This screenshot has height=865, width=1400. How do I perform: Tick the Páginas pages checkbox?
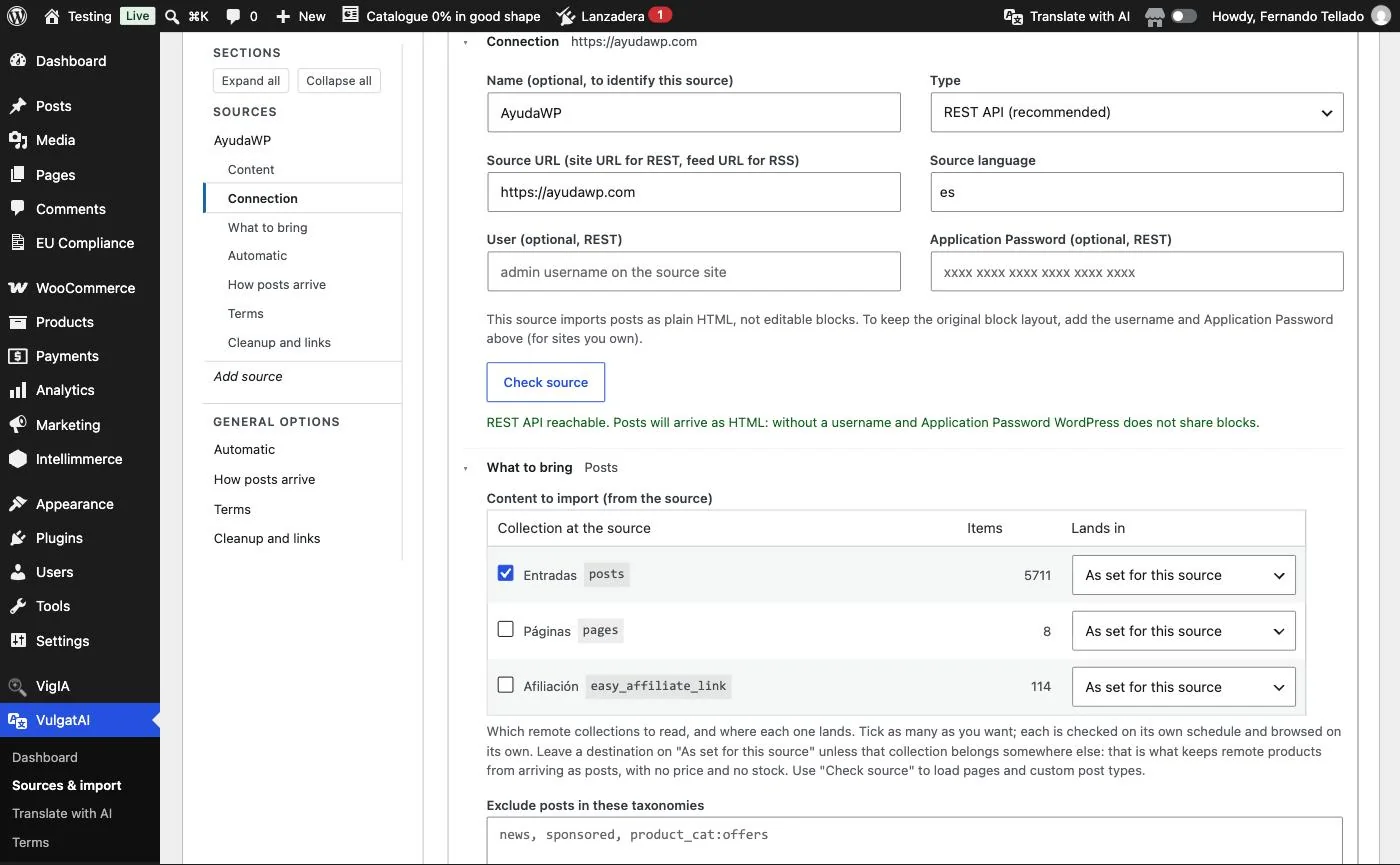pos(506,630)
